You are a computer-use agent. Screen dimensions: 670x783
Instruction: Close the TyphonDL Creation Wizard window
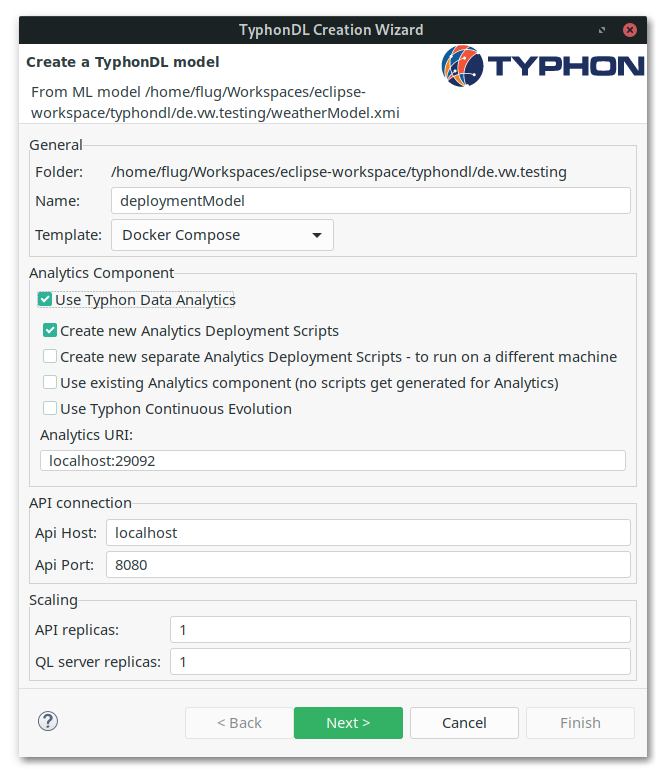point(630,30)
